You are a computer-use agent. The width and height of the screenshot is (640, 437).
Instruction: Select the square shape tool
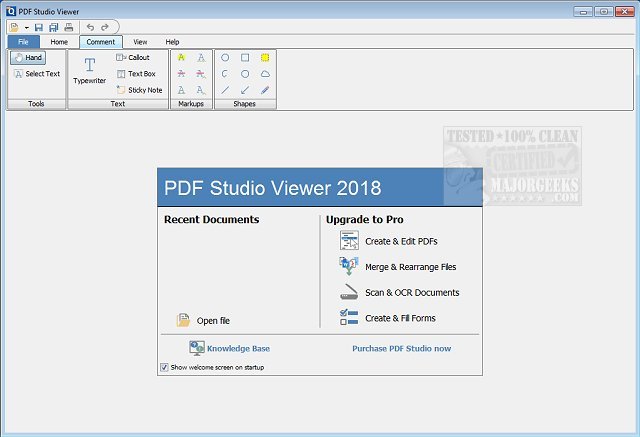tap(245, 58)
